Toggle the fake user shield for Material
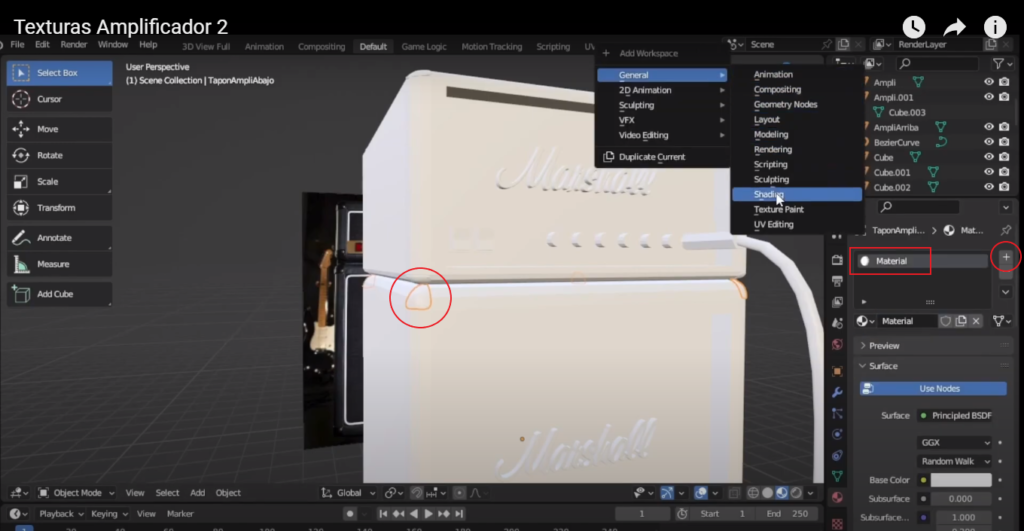This screenshot has width=1024, height=531. (946, 321)
